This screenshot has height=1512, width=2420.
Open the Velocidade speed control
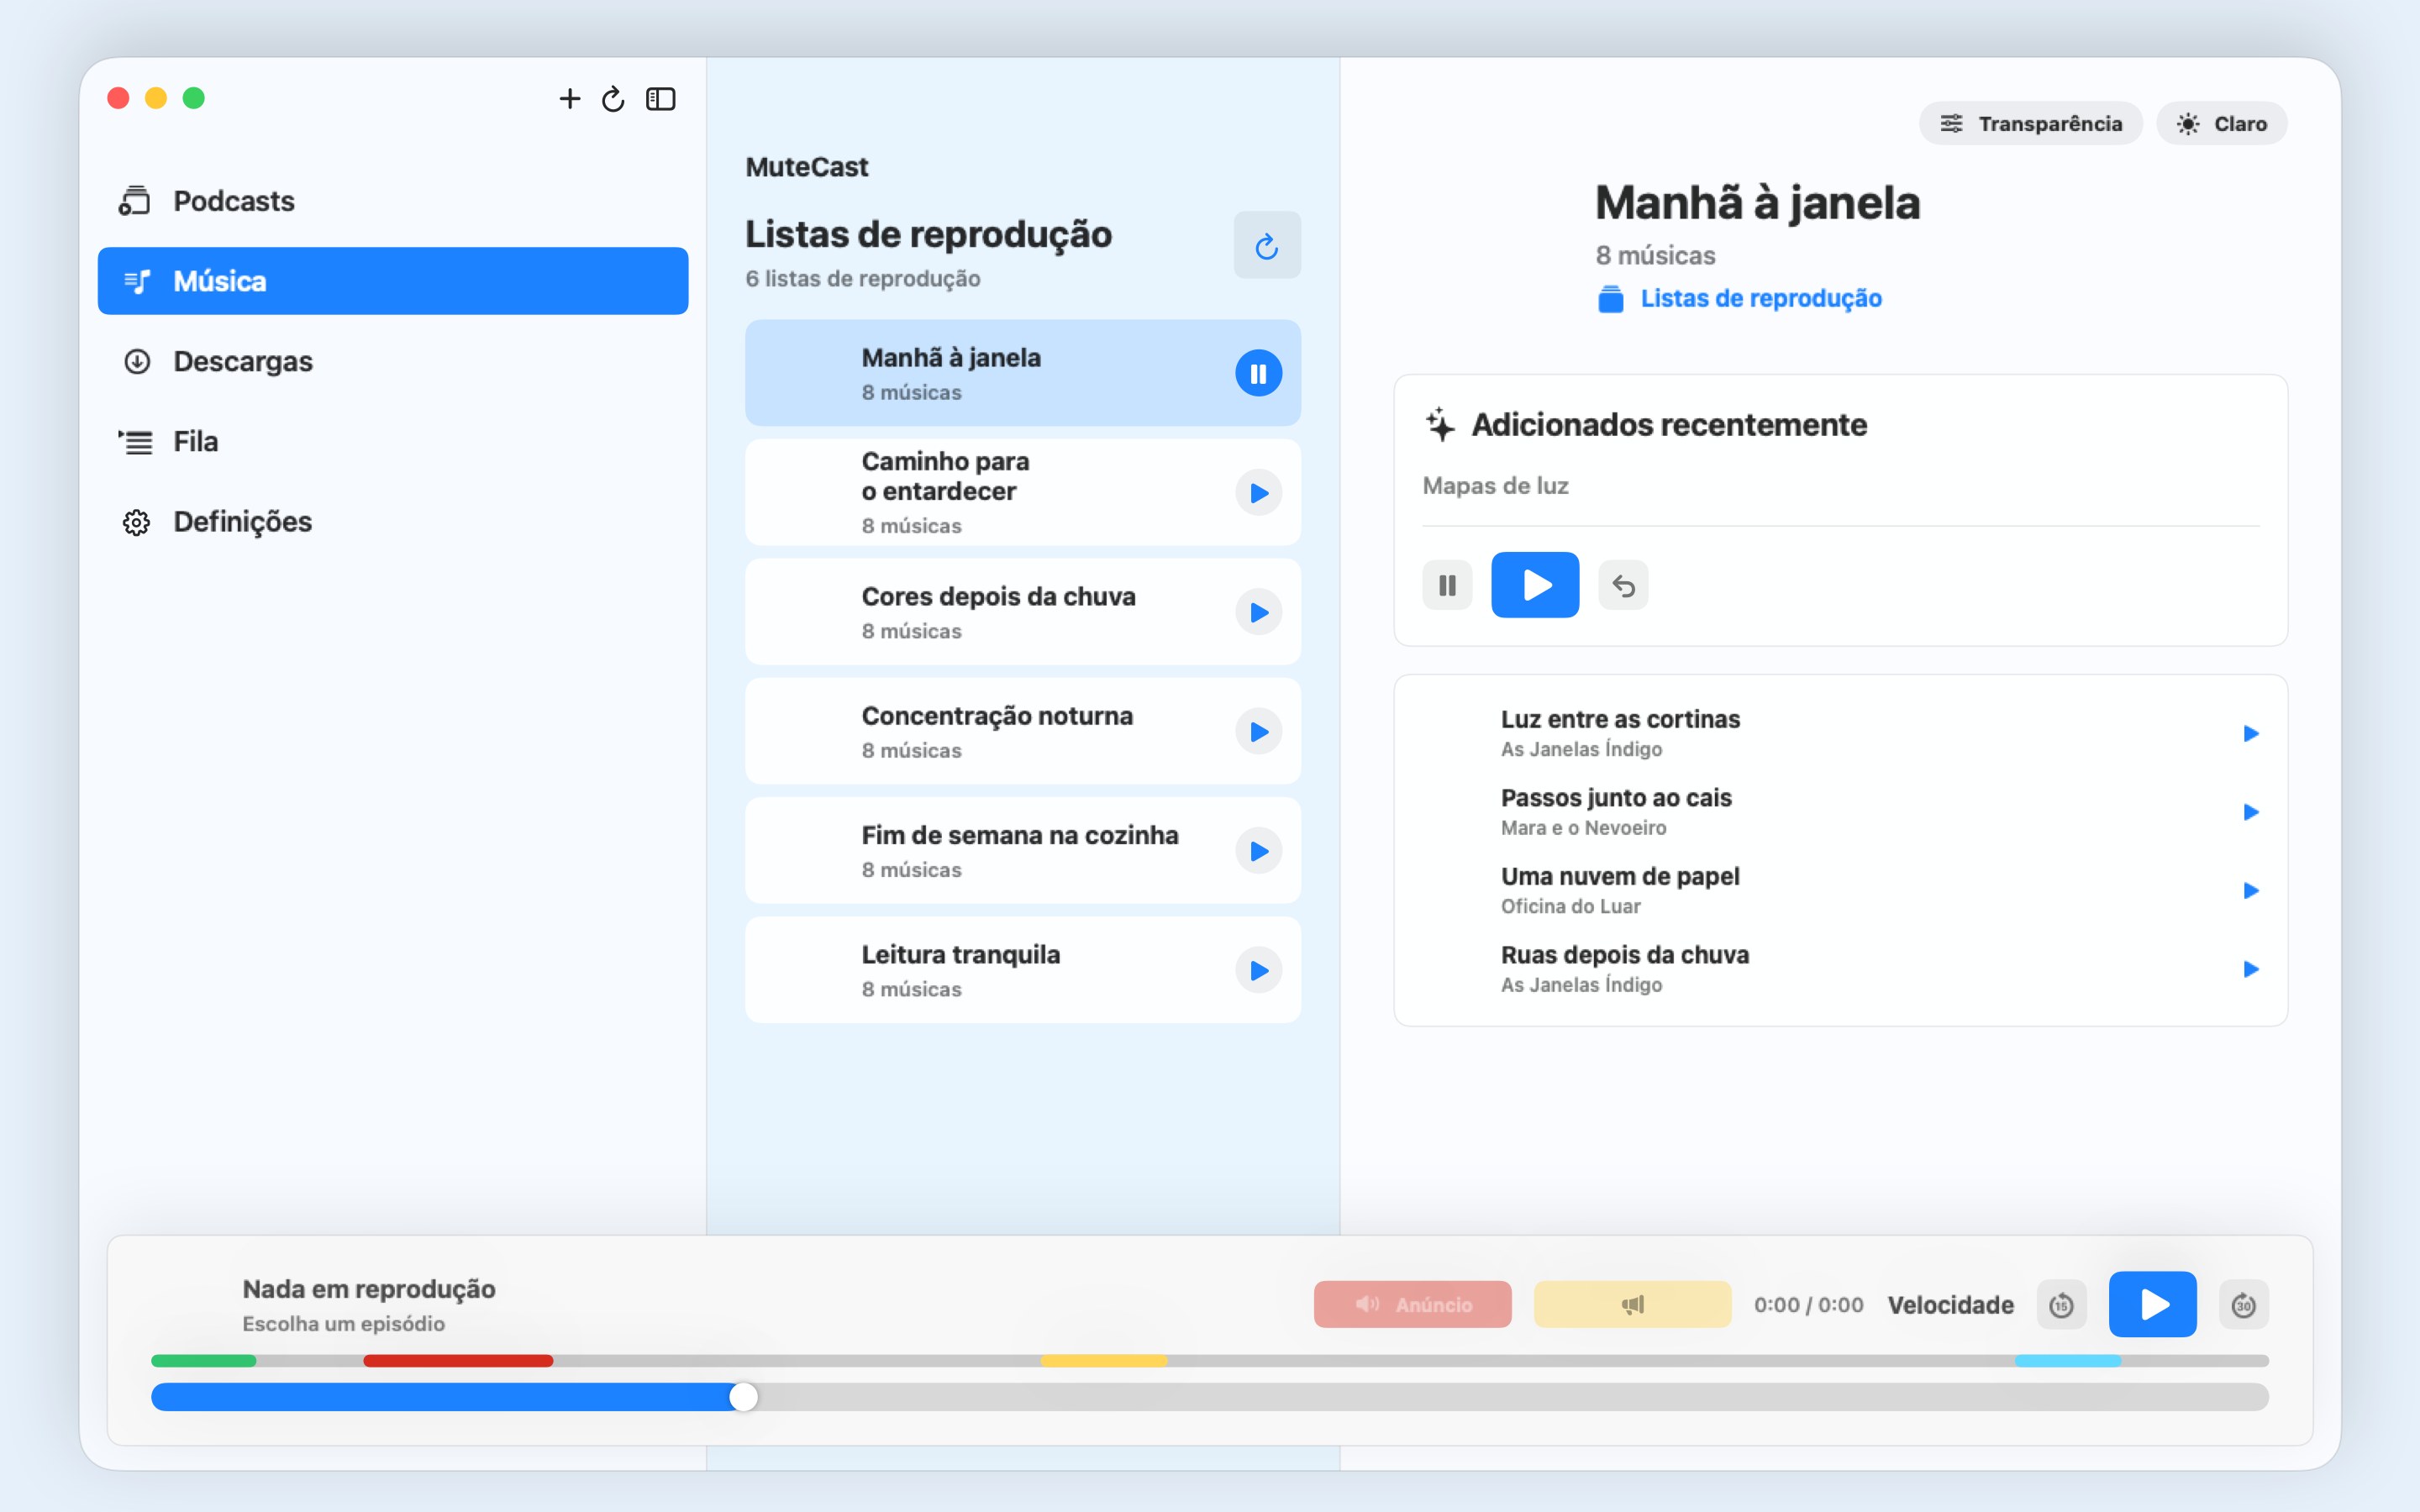point(1950,1305)
